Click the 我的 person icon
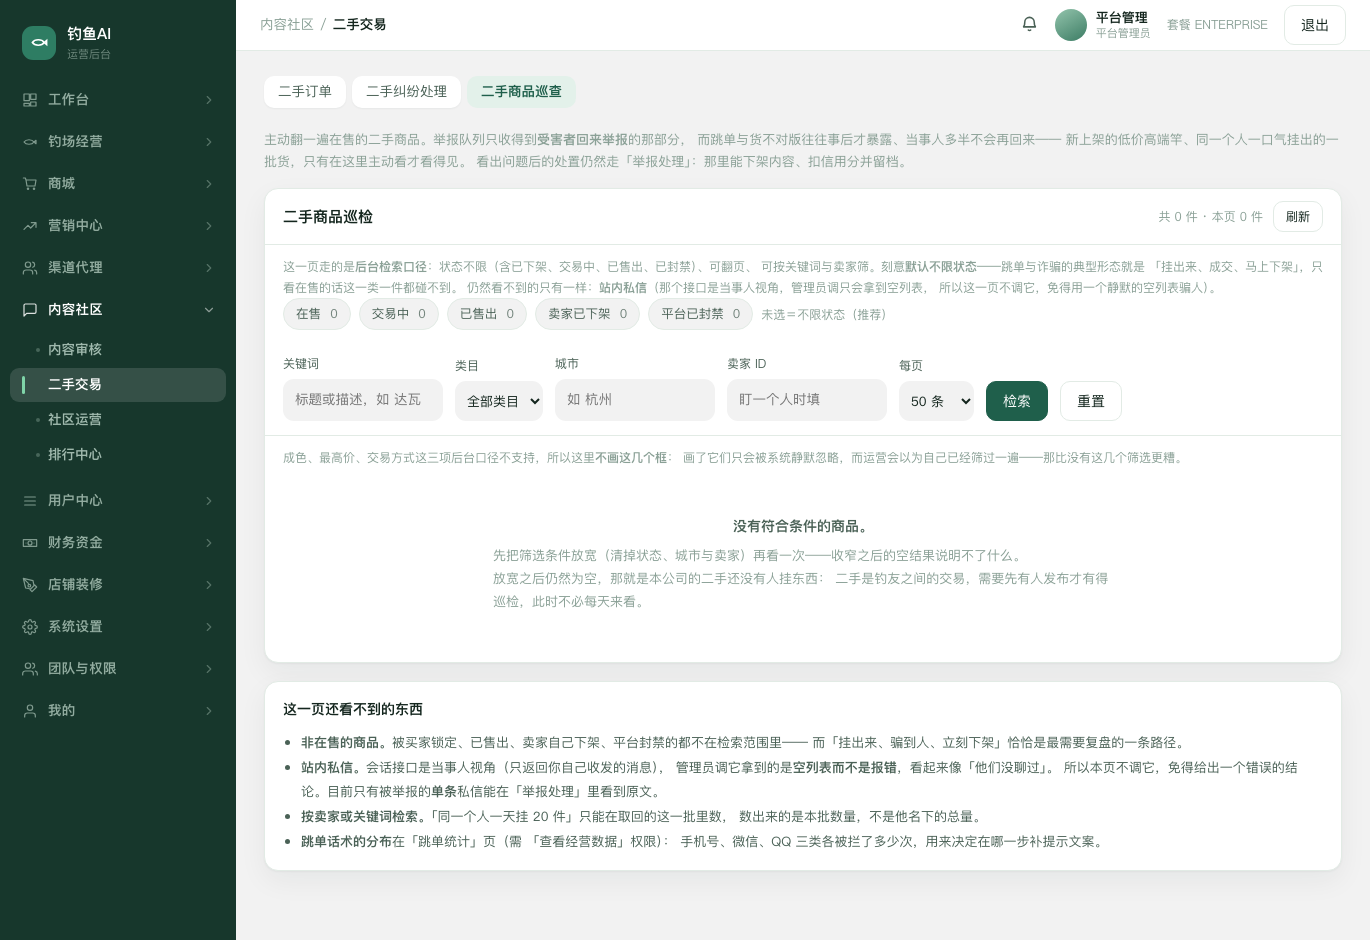This screenshot has height=940, width=1370. click(x=30, y=711)
